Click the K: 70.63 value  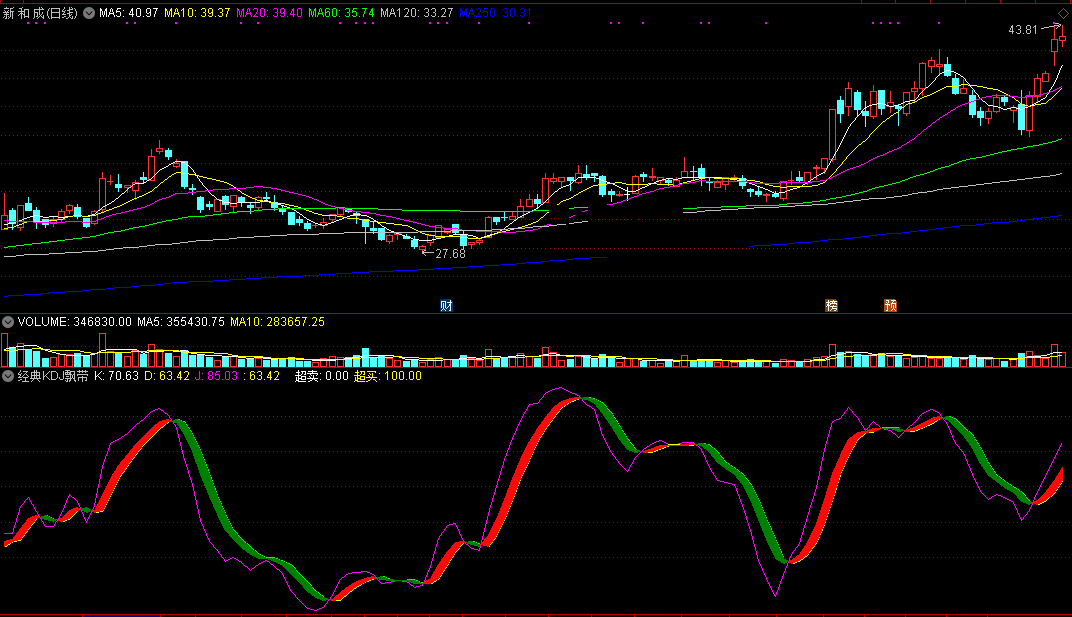click(116, 376)
